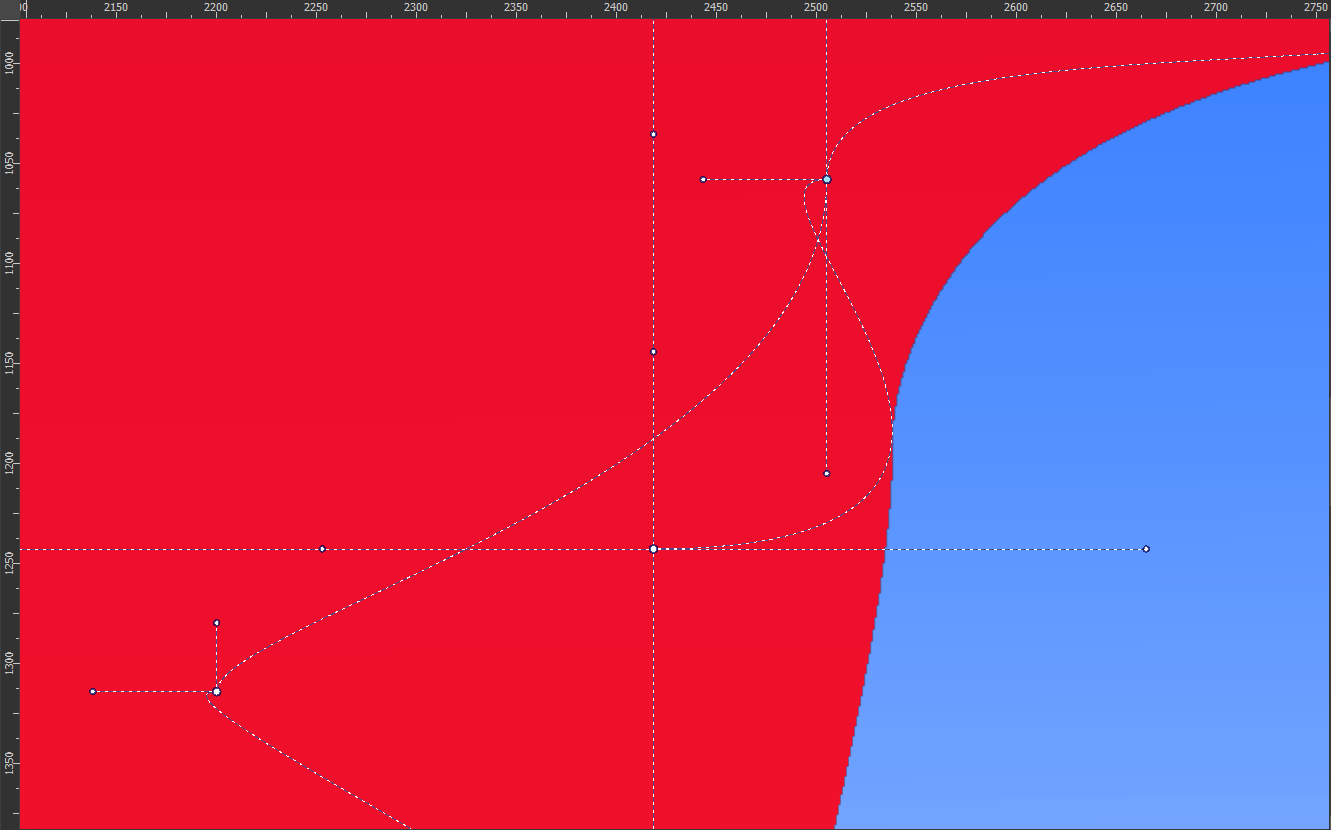Image resolution: width=1331 pixels, height=830 pixels.
Task: Click the 2500 mark on the horizontal ruler
Action: click(816, 8)
